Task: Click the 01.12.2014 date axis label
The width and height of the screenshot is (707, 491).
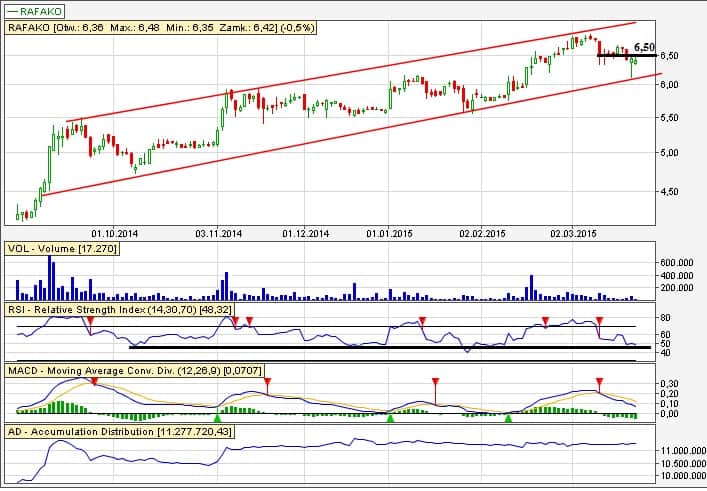Action: click(305, 234)
